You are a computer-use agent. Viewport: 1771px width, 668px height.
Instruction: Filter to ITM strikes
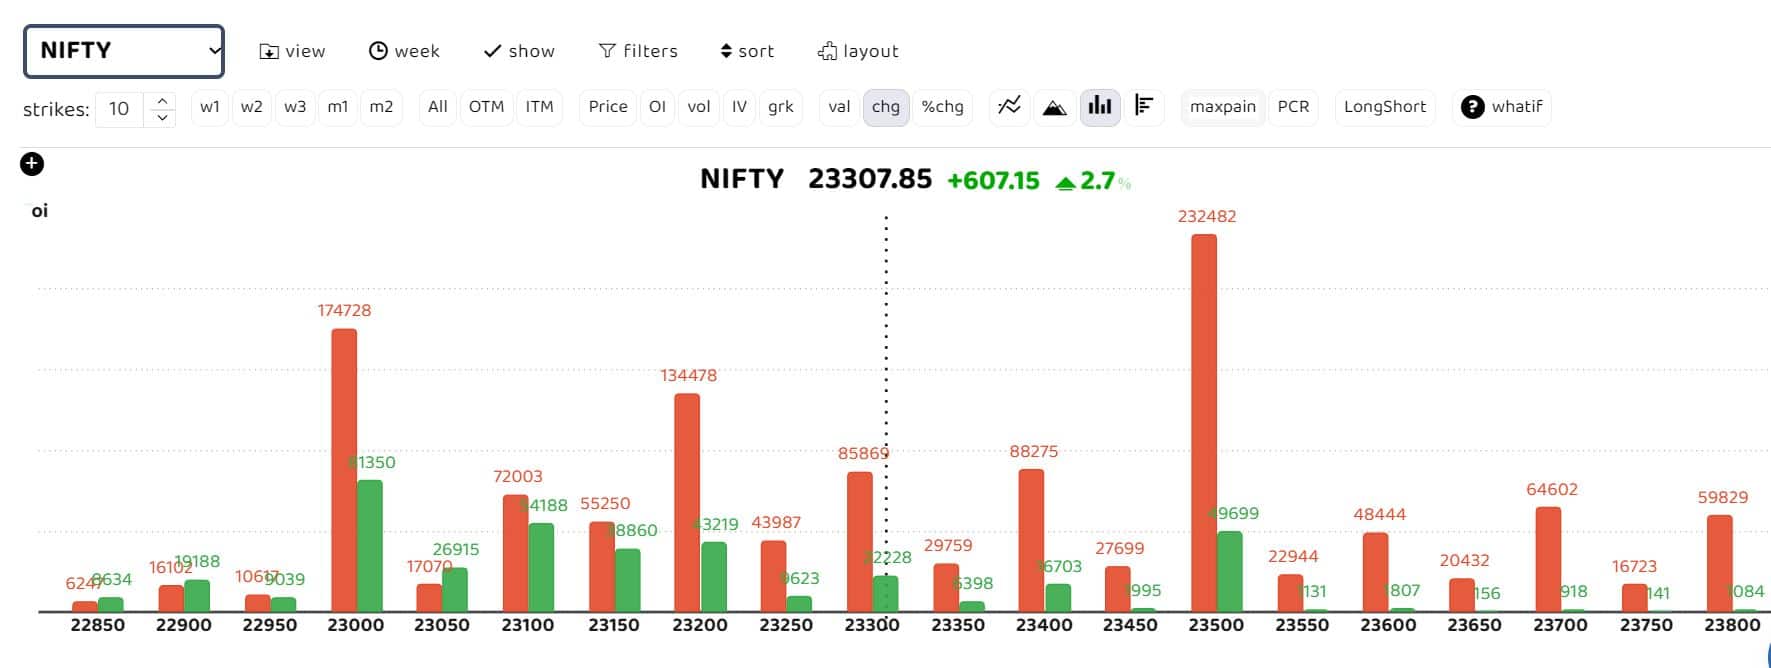tap(540, 107)
